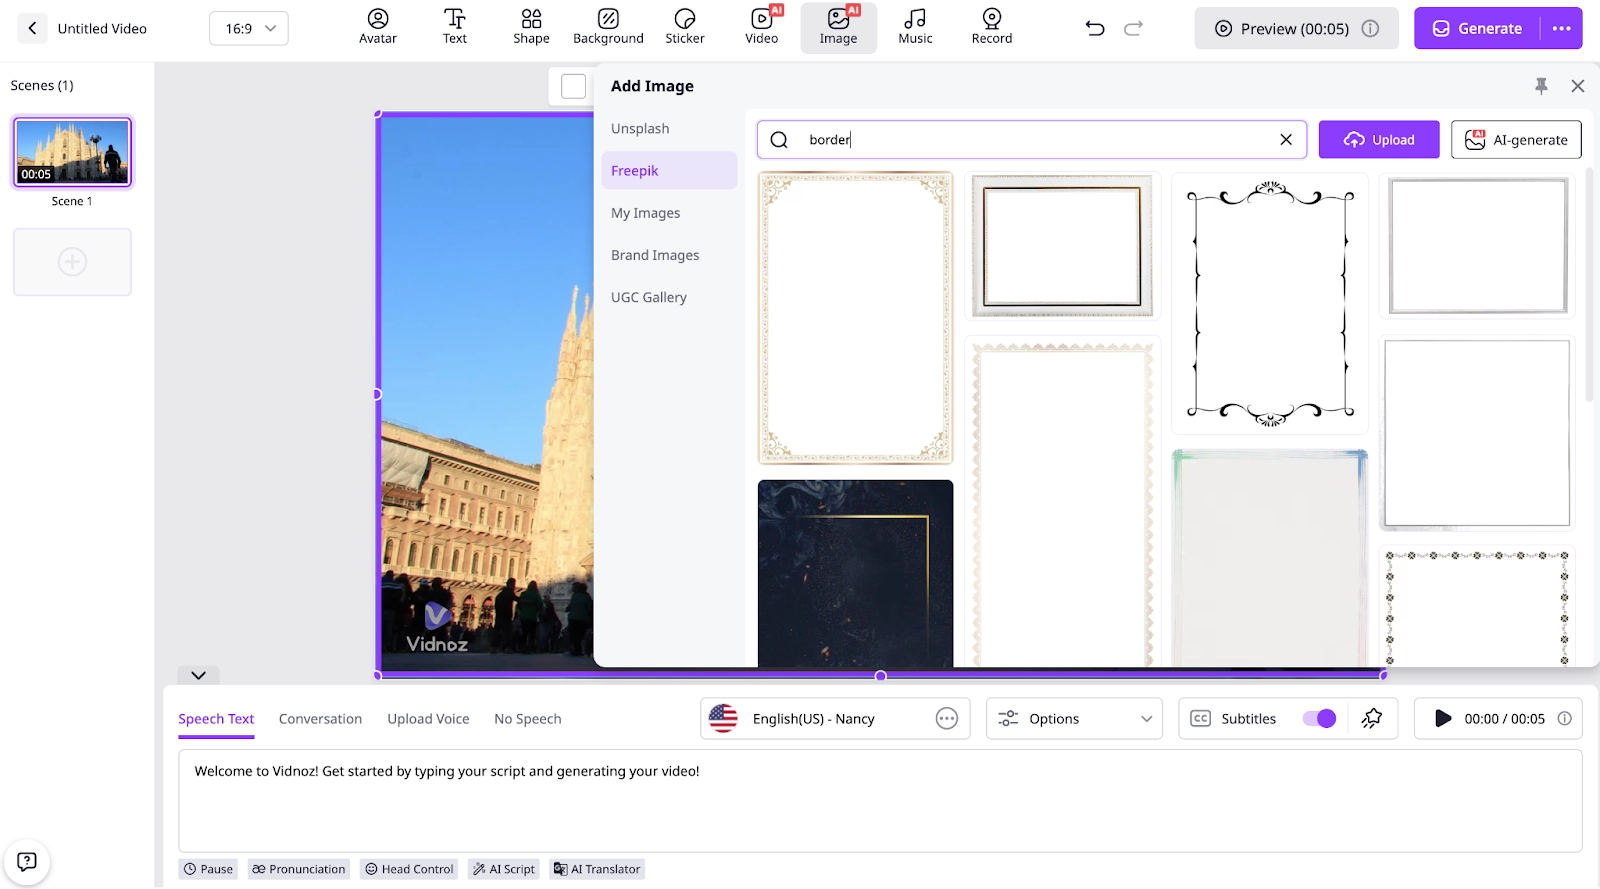
Task: Switch to the Unsplash image source
Action: 640,129
